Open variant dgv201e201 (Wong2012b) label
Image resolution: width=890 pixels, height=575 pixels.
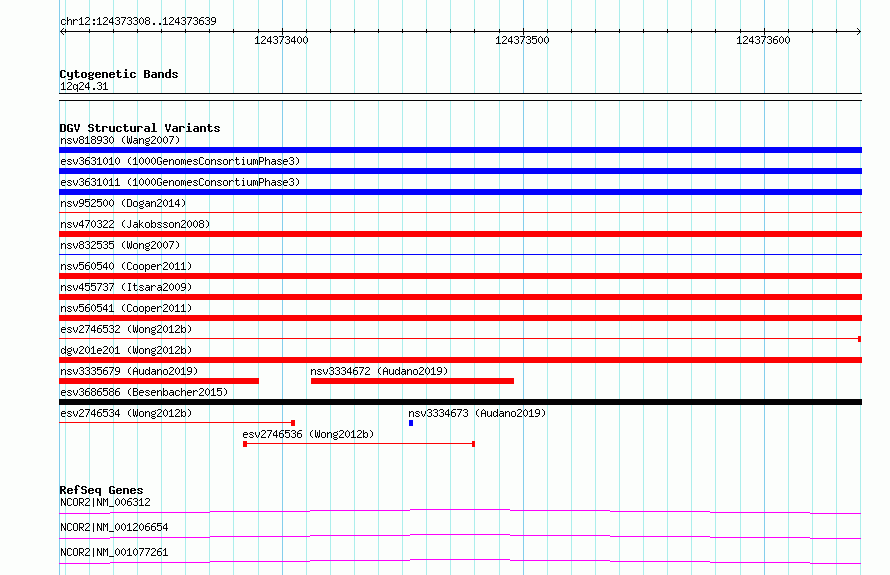pos(126,350)
